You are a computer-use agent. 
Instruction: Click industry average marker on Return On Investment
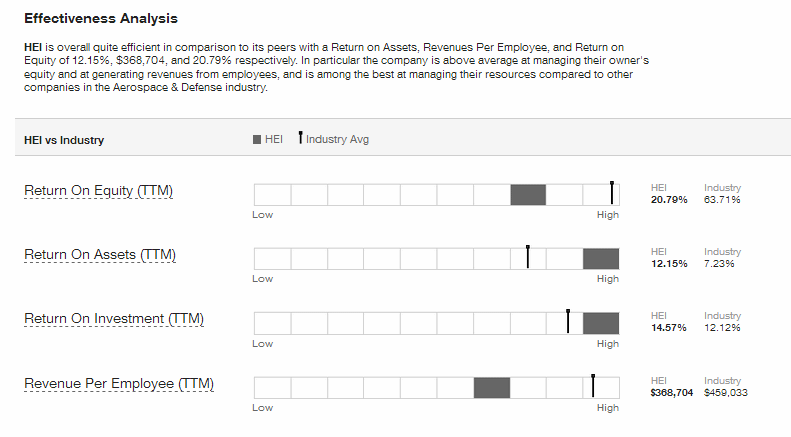click(568, 321)
